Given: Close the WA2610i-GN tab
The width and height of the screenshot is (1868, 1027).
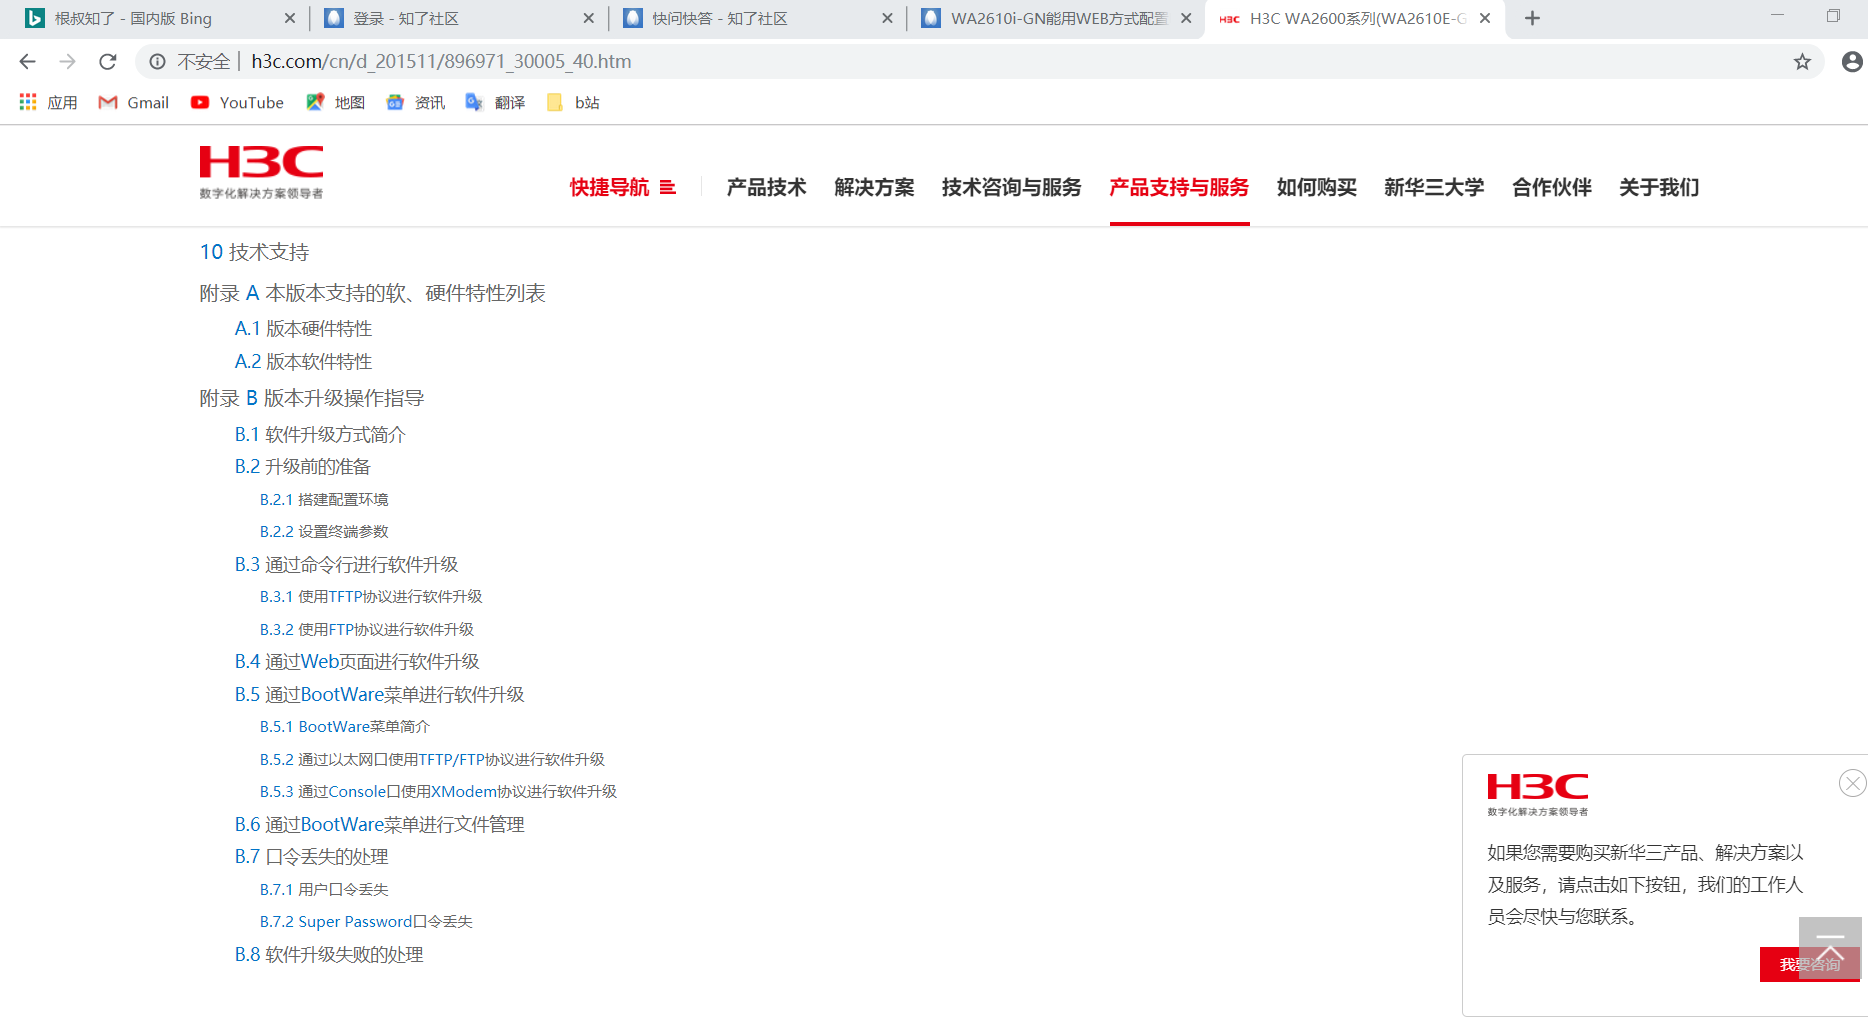Looking at the screenshot, I should click(1186, 18).
